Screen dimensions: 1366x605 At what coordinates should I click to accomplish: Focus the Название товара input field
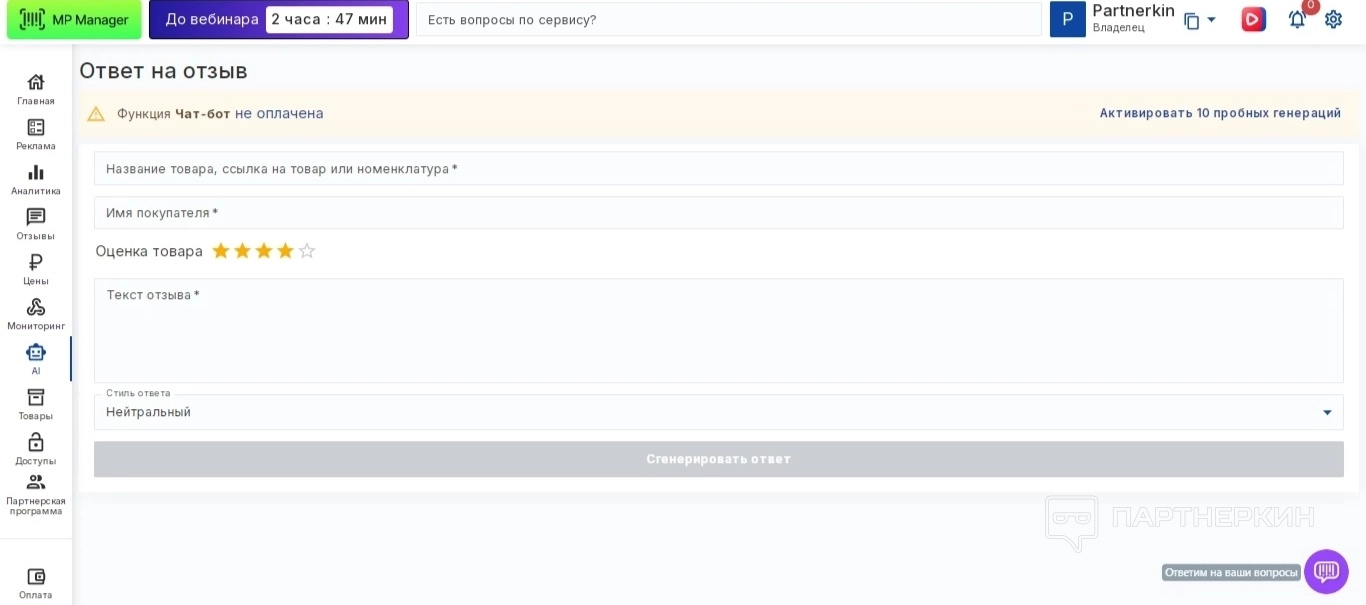click(719, 168)
